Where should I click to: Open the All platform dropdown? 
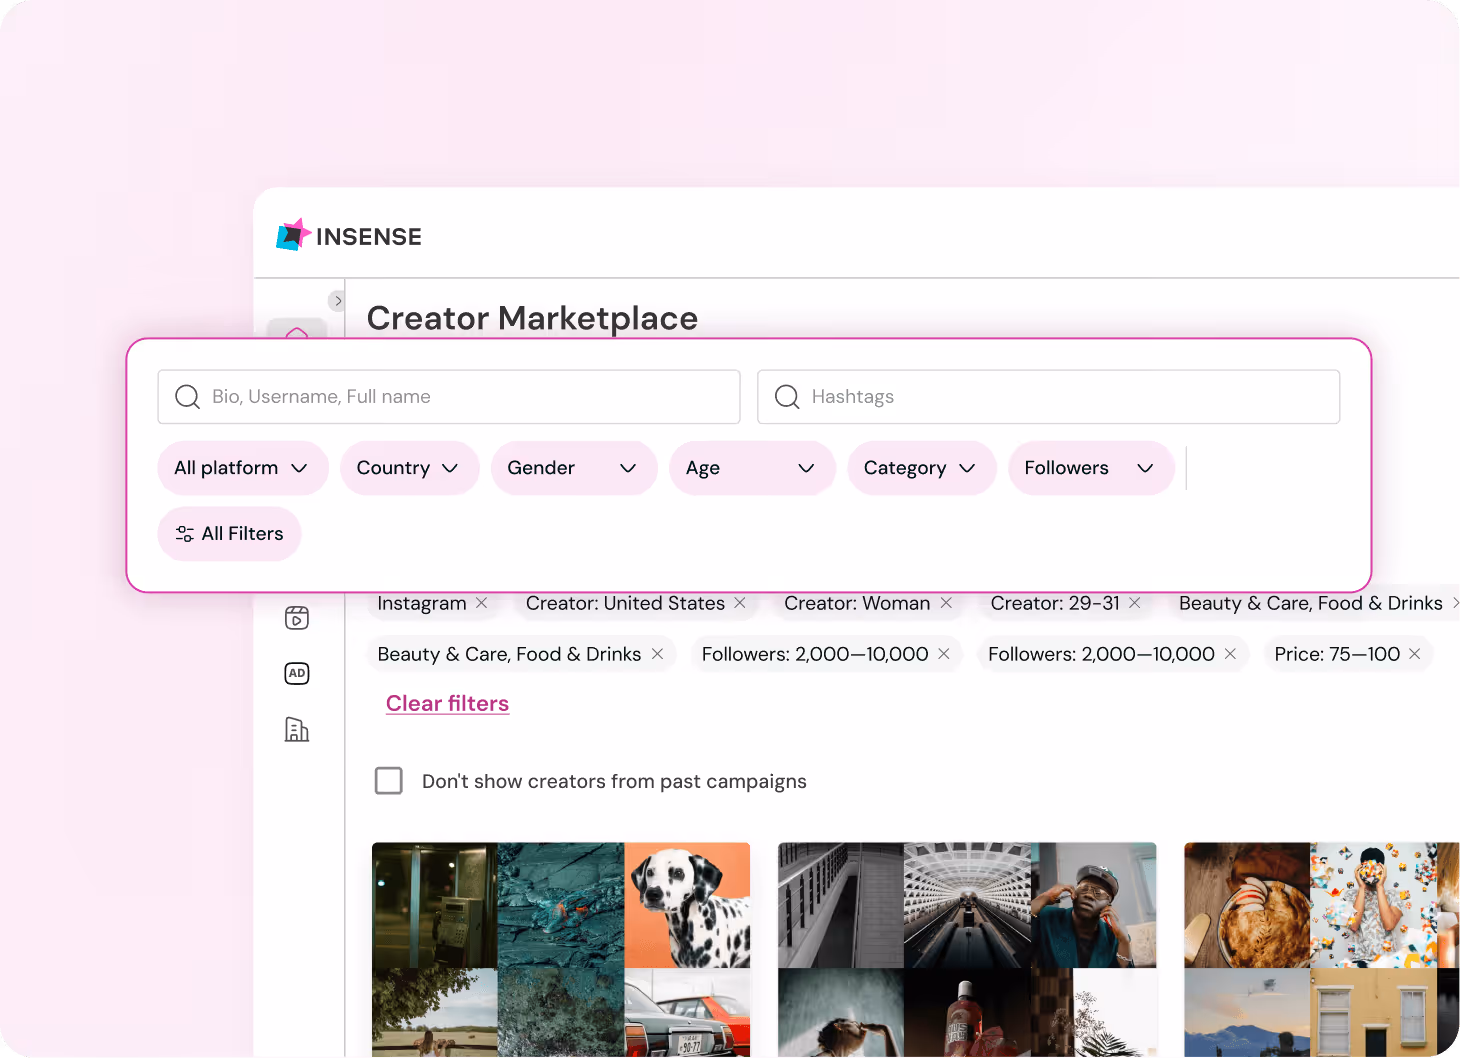click(x=242, y=468)
